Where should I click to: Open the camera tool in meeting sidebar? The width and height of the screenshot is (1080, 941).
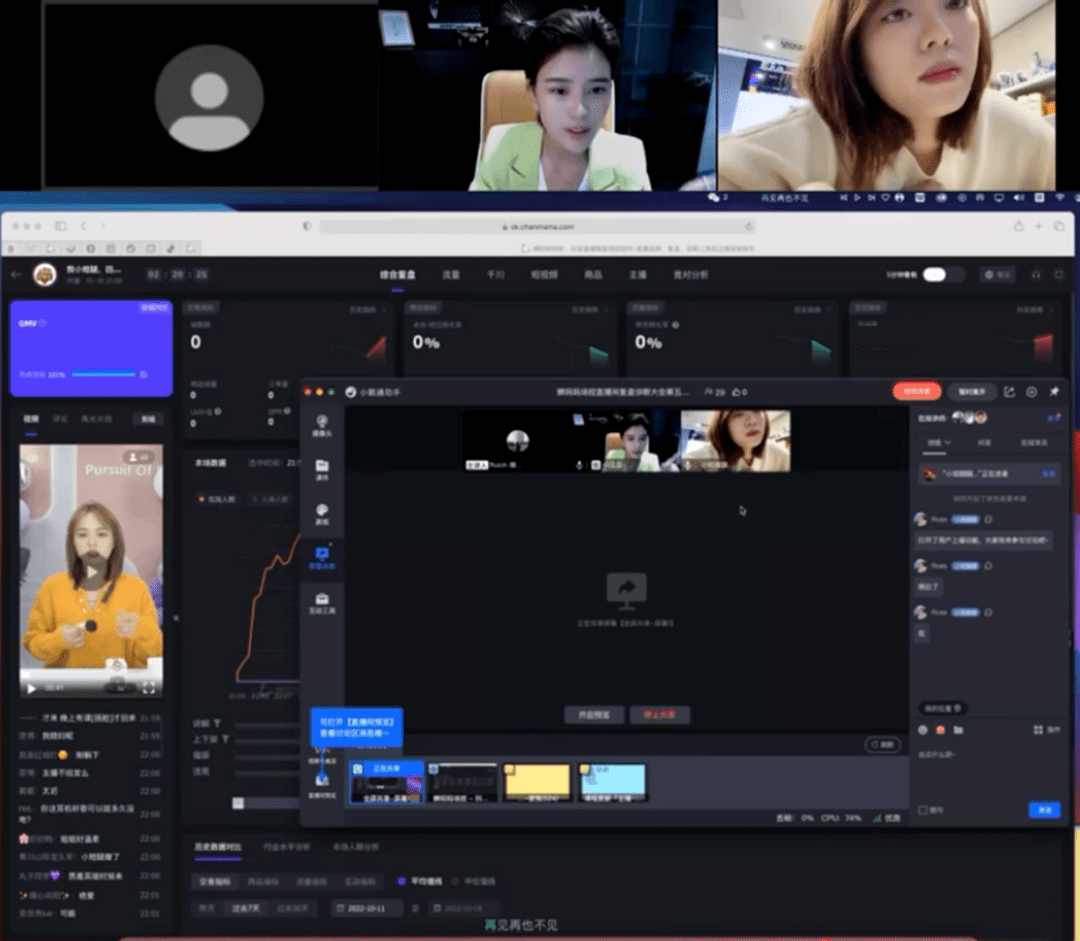[x=322, y=425]
